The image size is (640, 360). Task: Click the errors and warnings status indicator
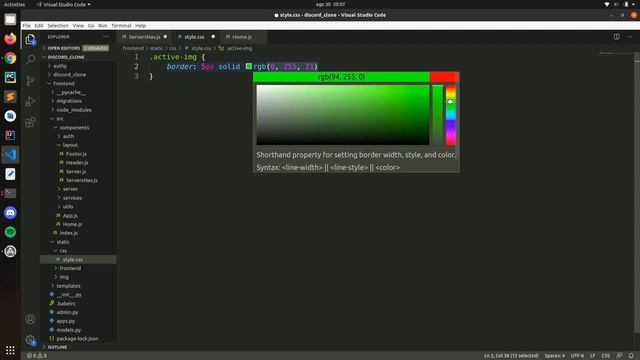pyautogui.click(x=37, y=356)
